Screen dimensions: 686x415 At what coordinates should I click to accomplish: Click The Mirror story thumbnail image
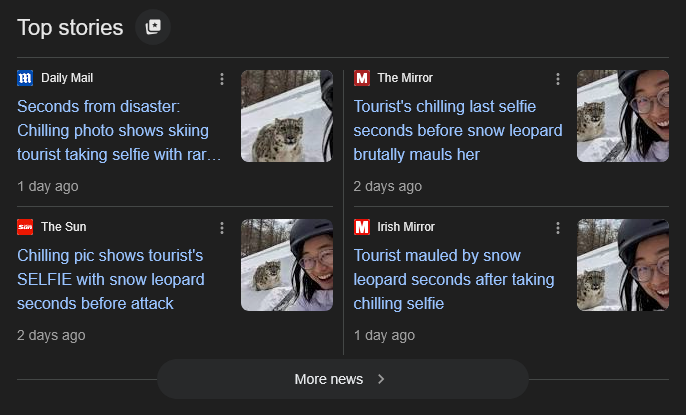pos(623,116)
